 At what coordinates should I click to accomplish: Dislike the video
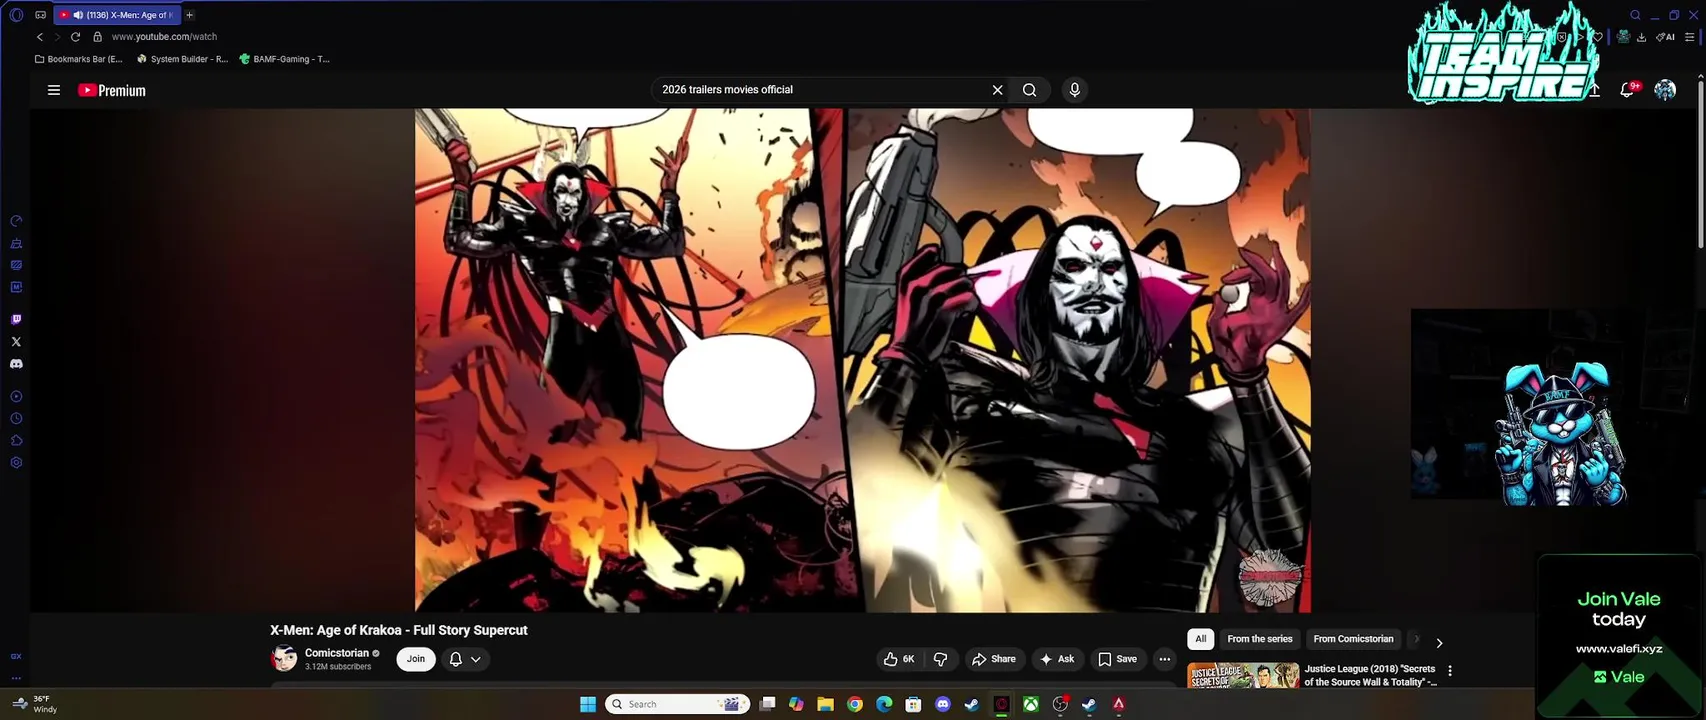tap(940, 659)
